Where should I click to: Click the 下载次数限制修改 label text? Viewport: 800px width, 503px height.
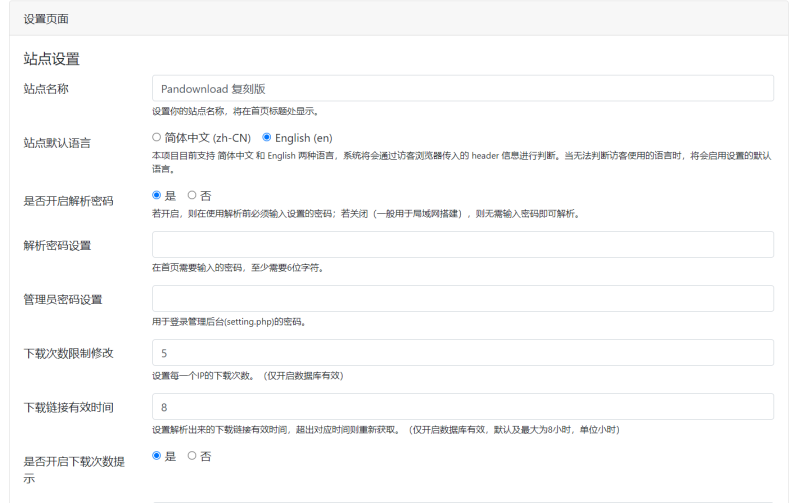pyautogui.click(x=68, y=353)
